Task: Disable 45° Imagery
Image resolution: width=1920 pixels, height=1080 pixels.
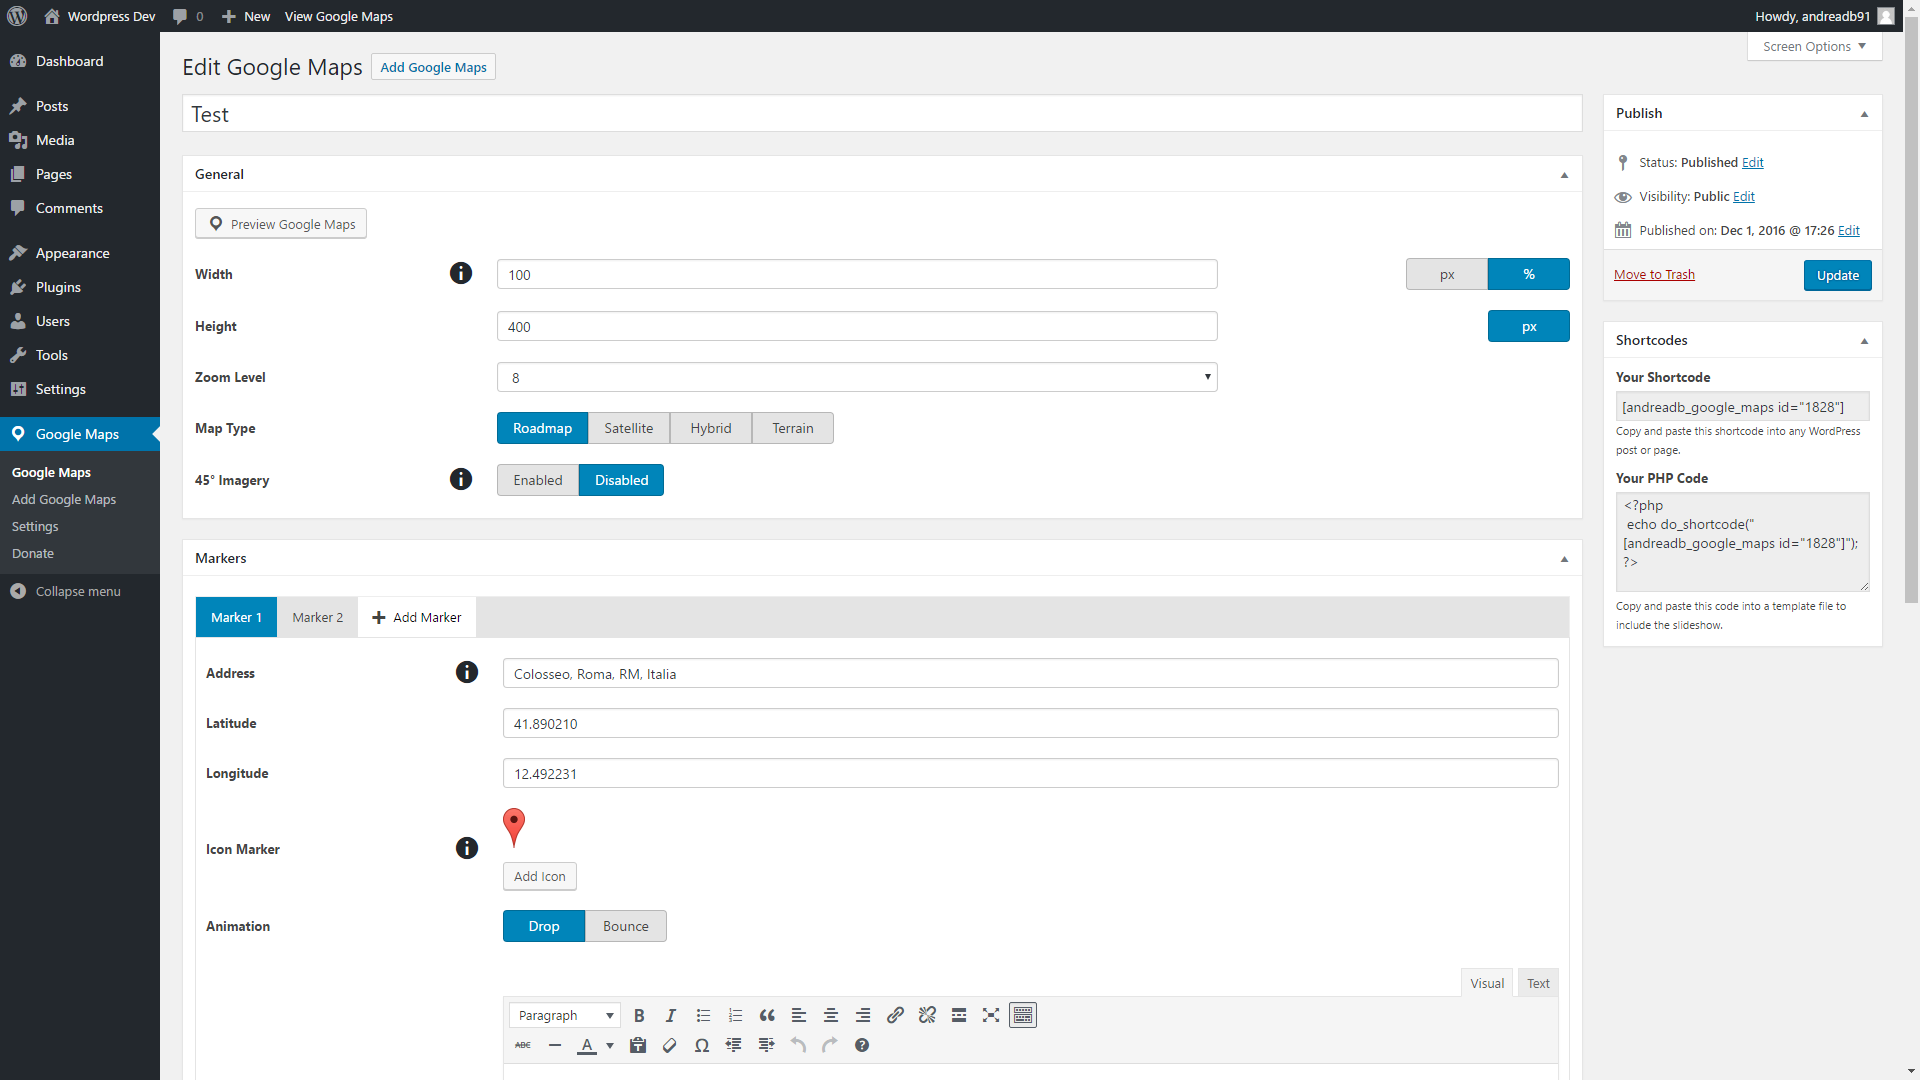Action: point(622,480)
